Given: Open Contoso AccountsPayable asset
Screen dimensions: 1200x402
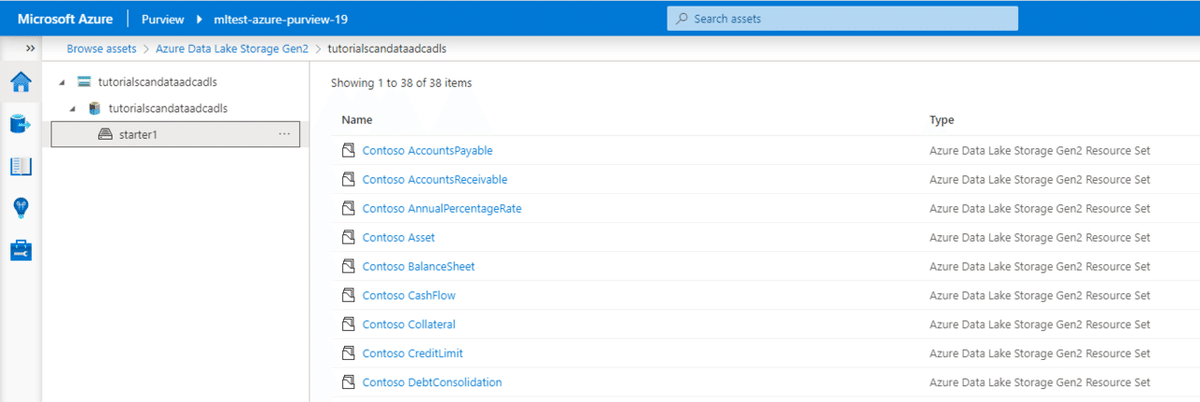Looking at the screenshot, I should tap(428, 151).
